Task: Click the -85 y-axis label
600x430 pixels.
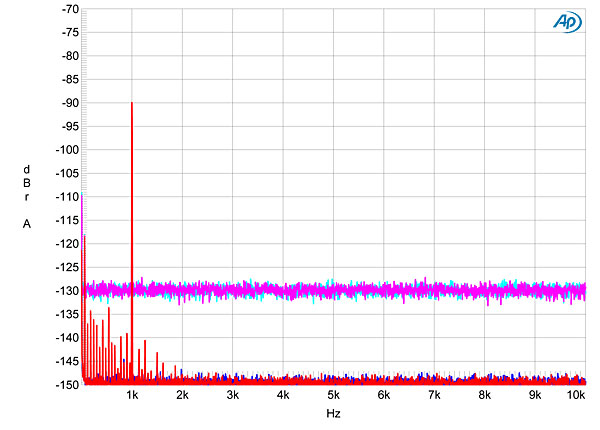Action: (x=70, y=80)
